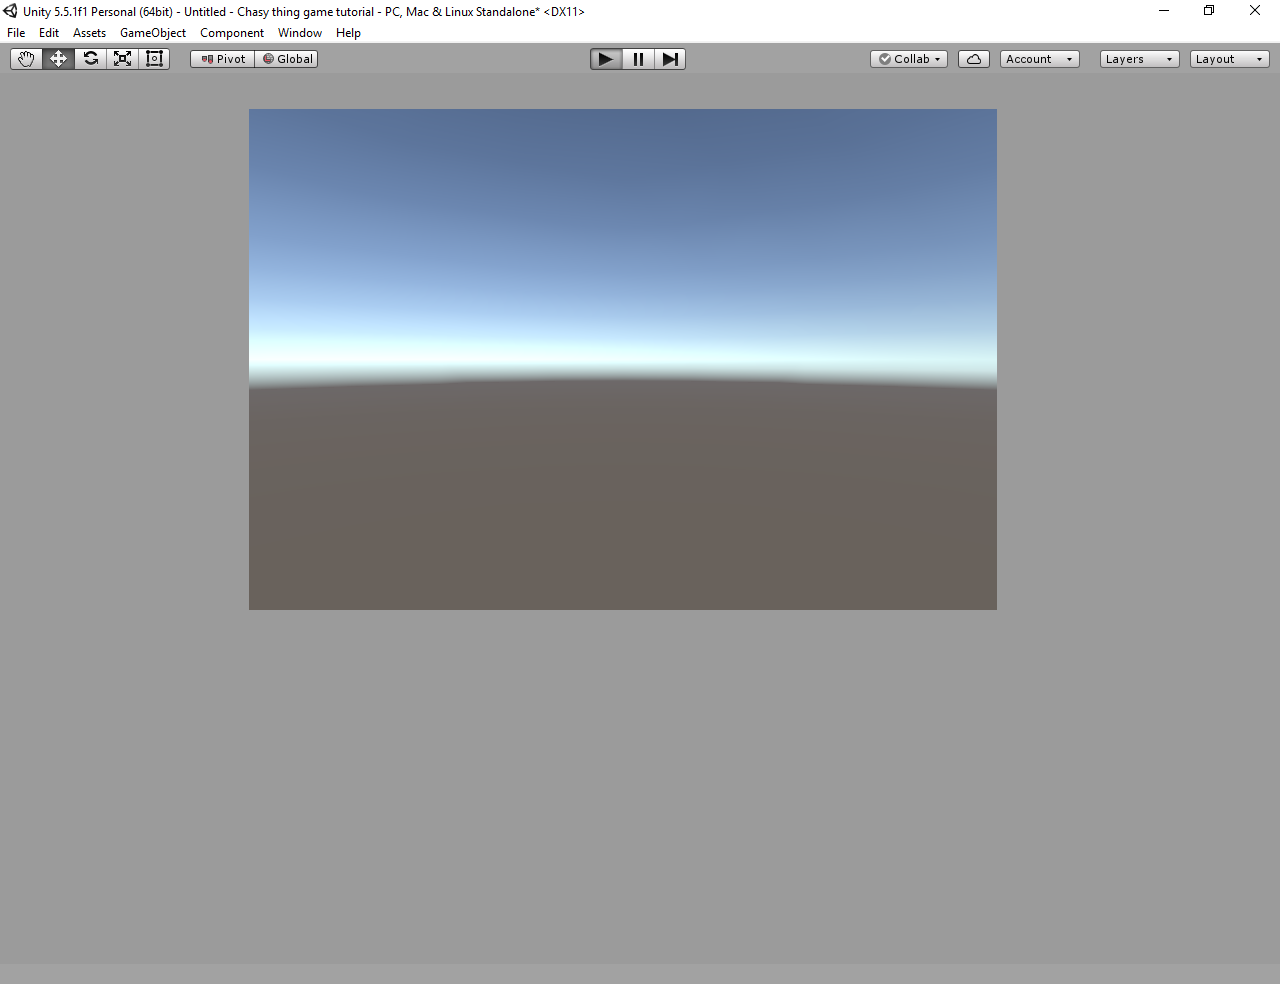
Task: Select the Hand tool
Action: click(26, 59)
